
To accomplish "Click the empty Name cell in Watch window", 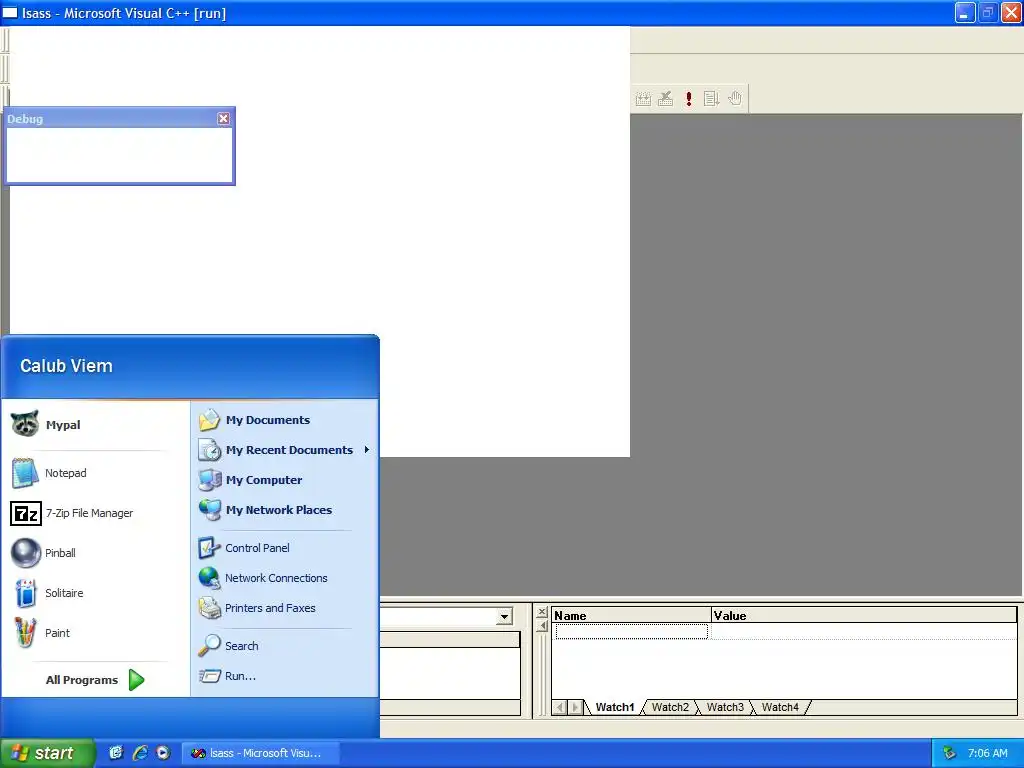I will pos(632,631).
